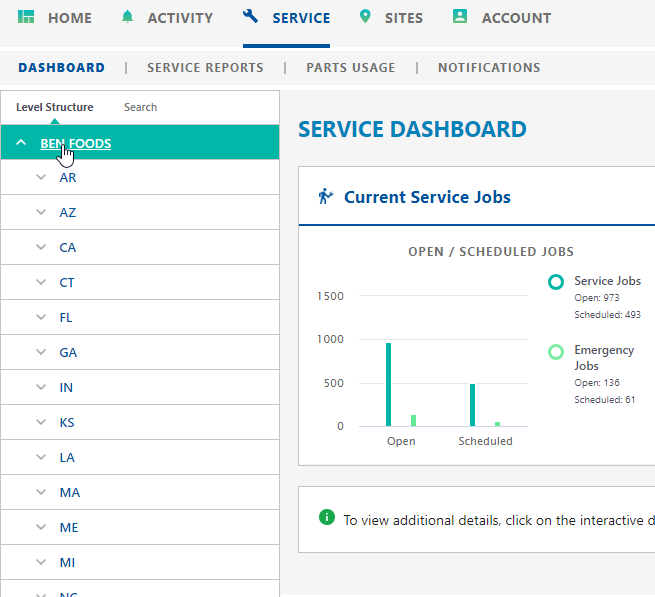This screenshot has width=655, height=597.
Task: Select the MA tree item
Action: pos(69,492)
